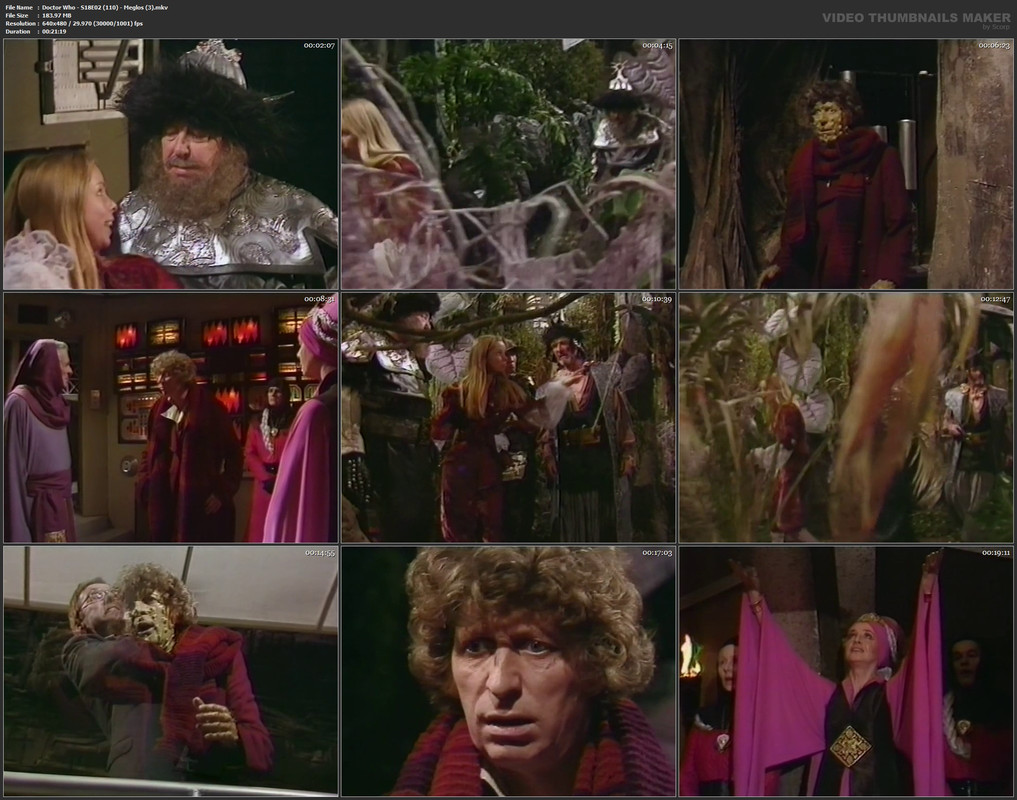Select the file name 'Doctor Who - S18E02 (110) - Meglos (3).mkv'
The image size is (1017, 800).
[105, 8]
